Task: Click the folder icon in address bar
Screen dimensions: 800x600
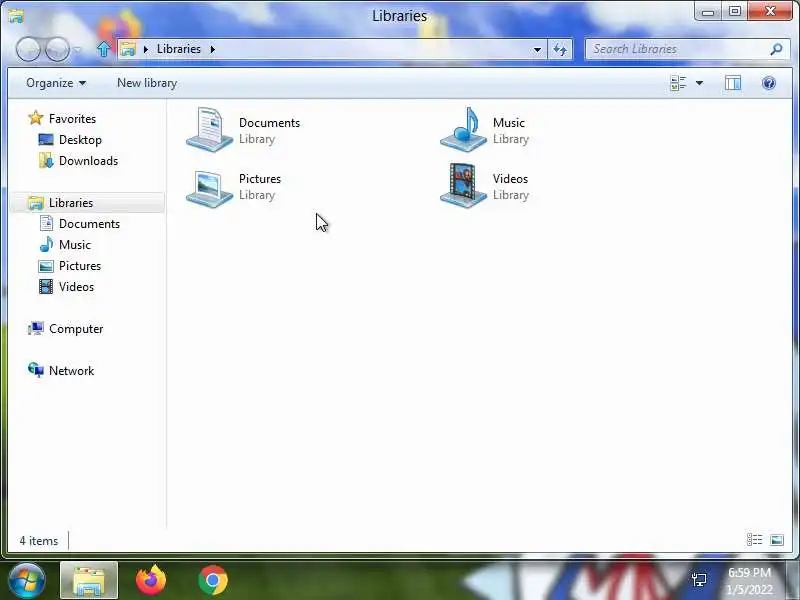Action: pyautogui.click(x=128, y=49)
